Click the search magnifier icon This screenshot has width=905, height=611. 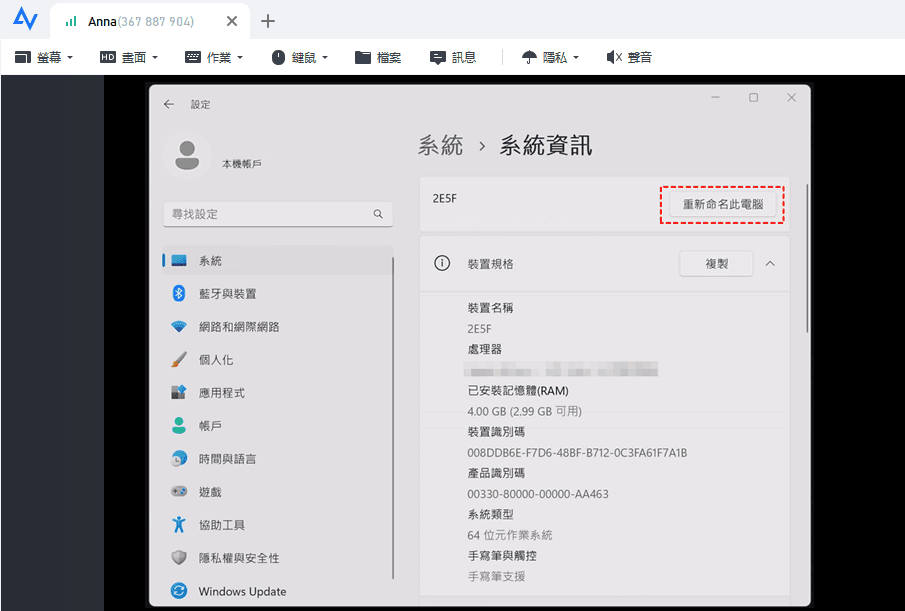(x=378, y=214)
